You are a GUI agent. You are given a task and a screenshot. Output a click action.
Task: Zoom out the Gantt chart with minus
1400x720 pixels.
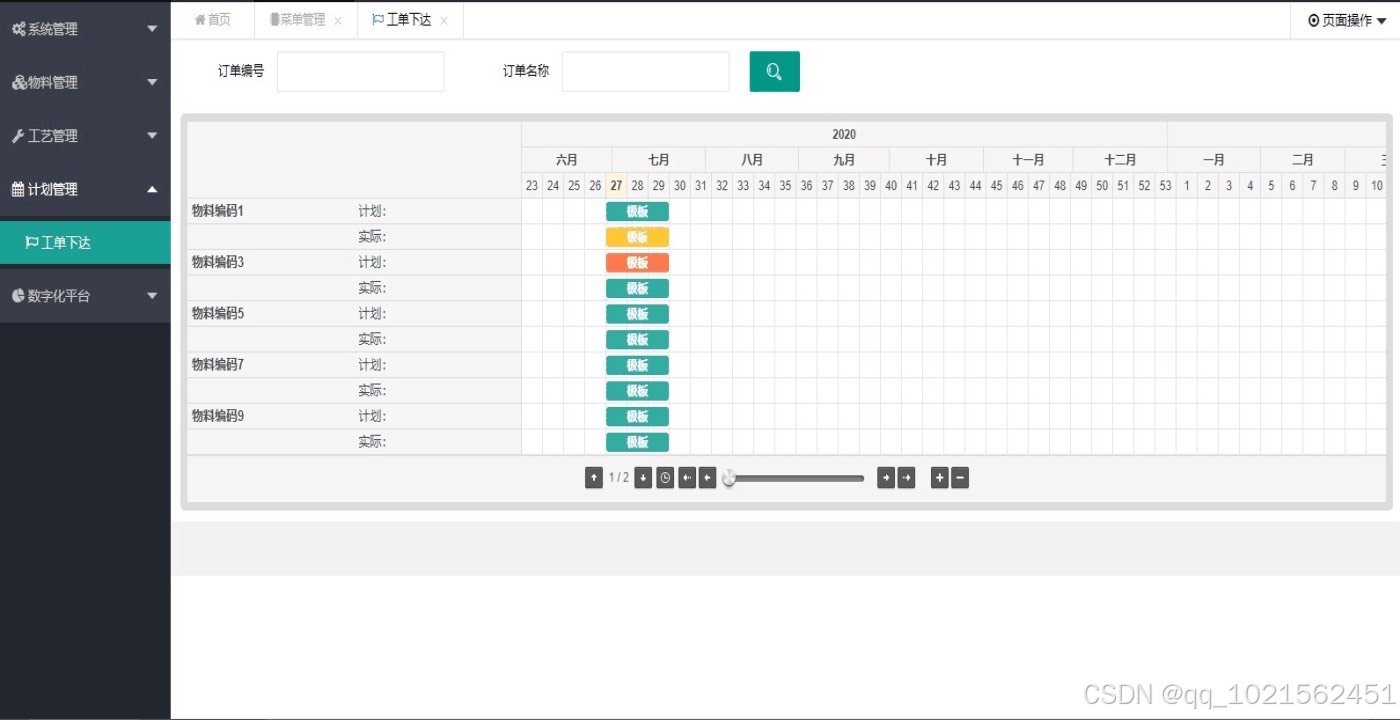(960, 478)
